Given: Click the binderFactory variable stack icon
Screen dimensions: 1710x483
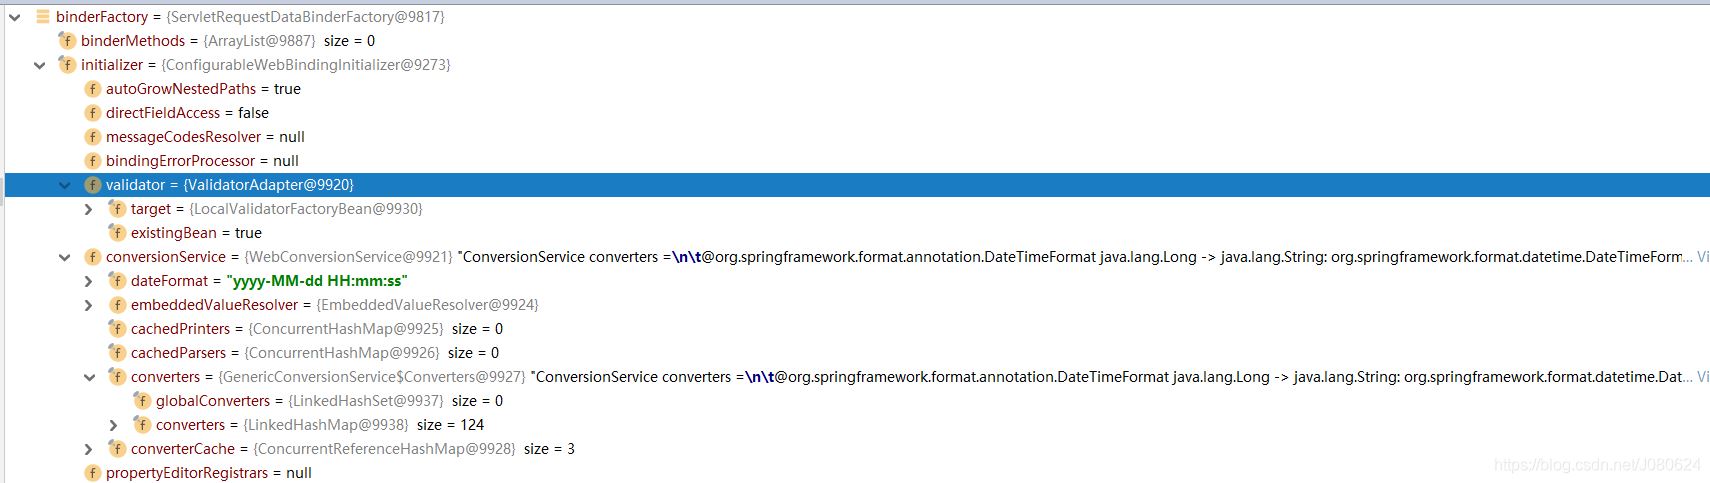Looking at the screenshot, I should (43, 17).
